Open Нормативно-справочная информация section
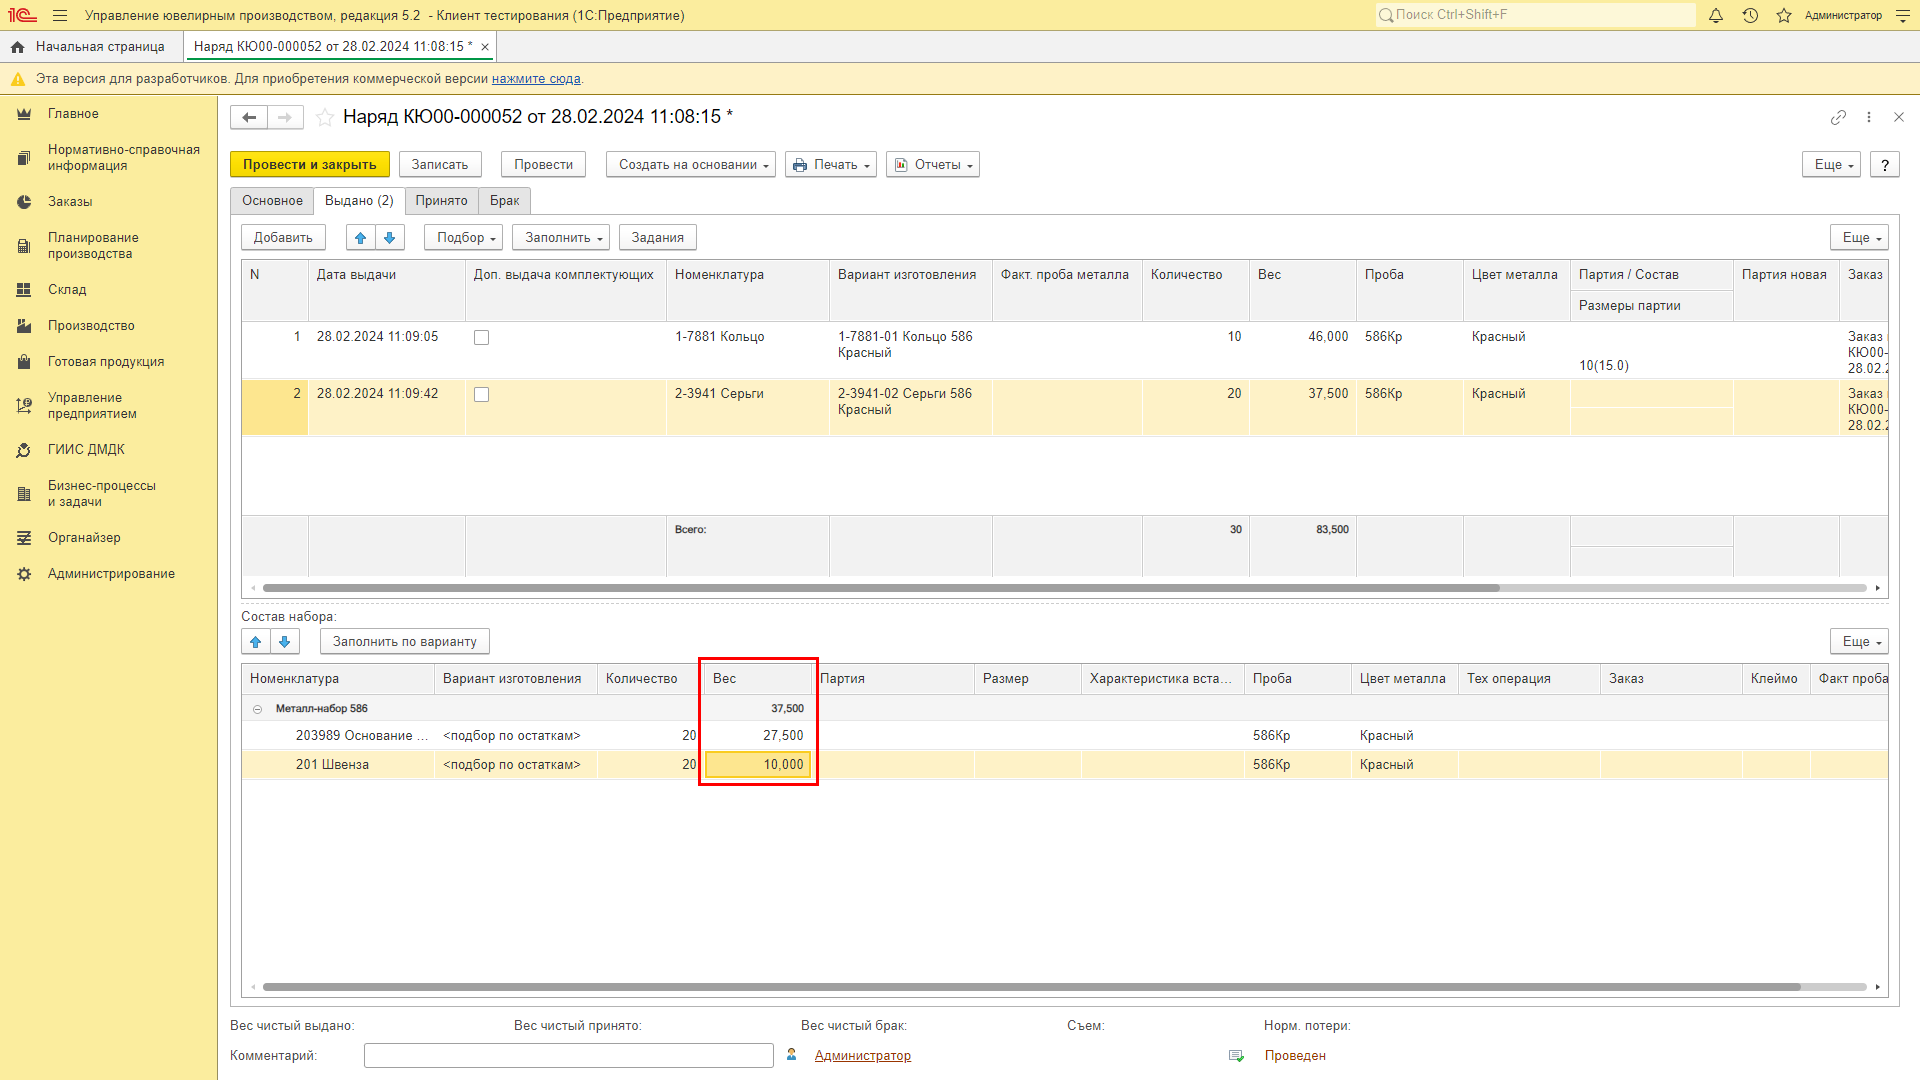Viewport: 1920px width, 1080px height. coord(123,158)
